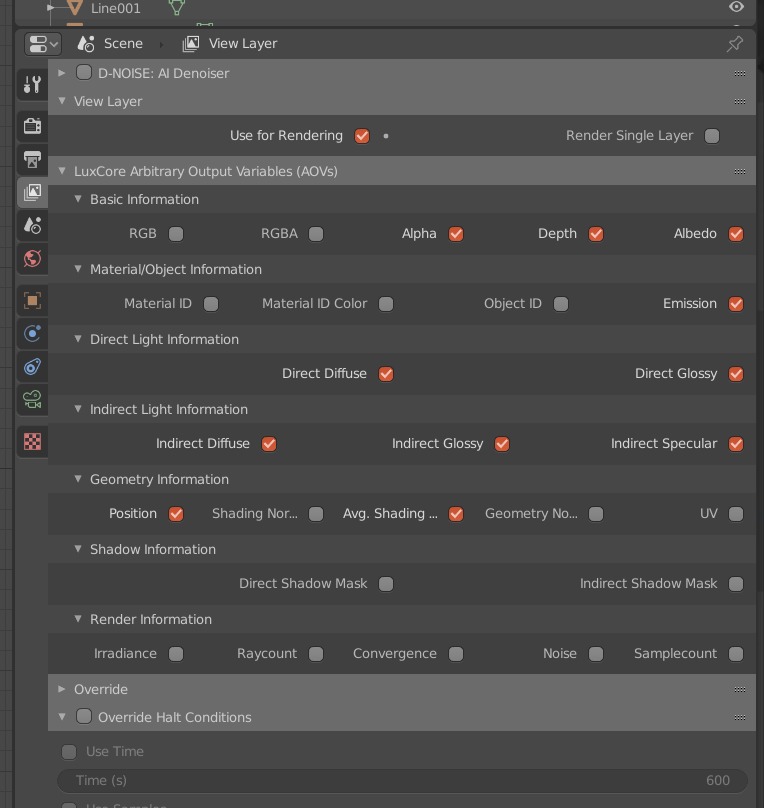Open the Output properties tab

coord(31,160)
